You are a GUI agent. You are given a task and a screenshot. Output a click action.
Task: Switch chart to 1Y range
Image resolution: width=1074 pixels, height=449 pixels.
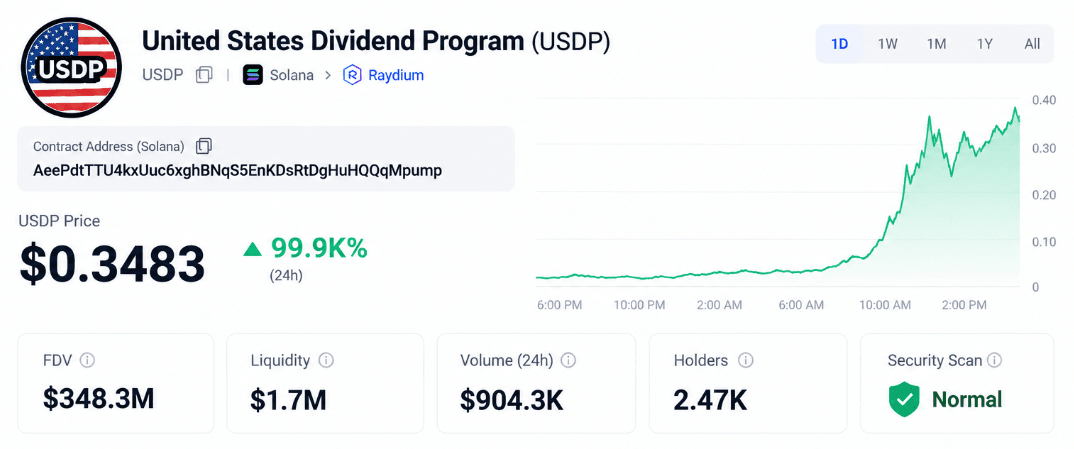coord(985,44)
